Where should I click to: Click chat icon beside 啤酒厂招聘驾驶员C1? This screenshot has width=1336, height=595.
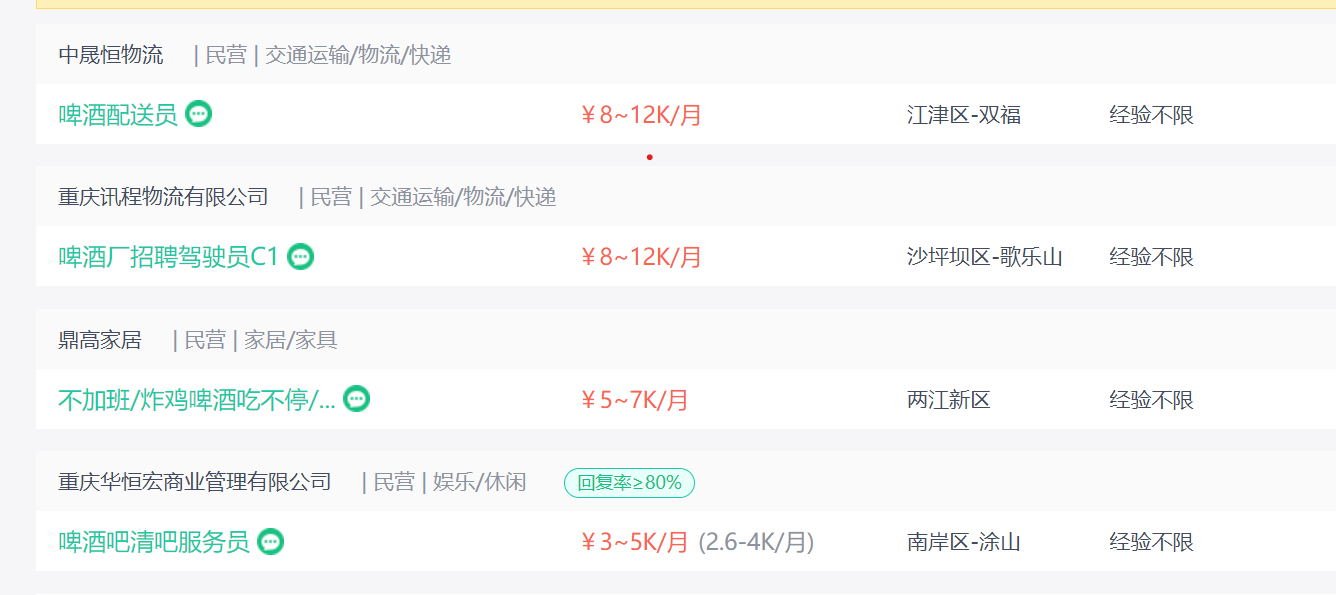(300, 257)
